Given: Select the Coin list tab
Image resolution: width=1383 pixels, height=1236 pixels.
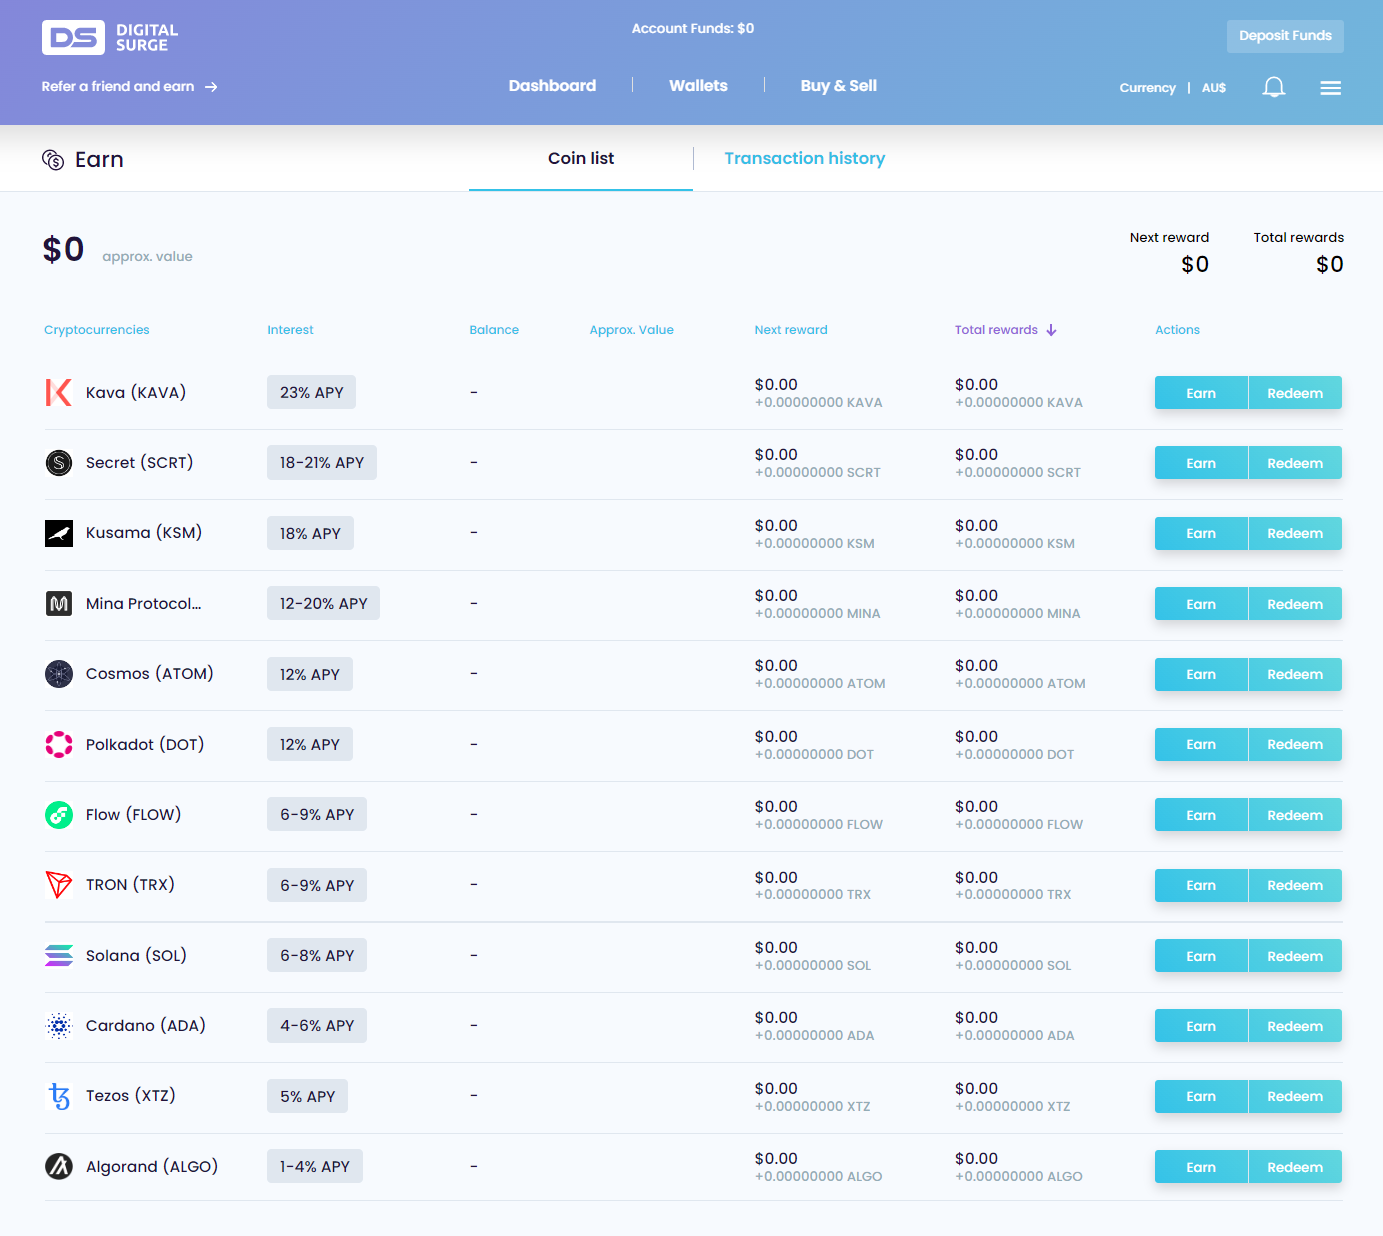Looking at the screenshot, I should [x=581, y=158].
